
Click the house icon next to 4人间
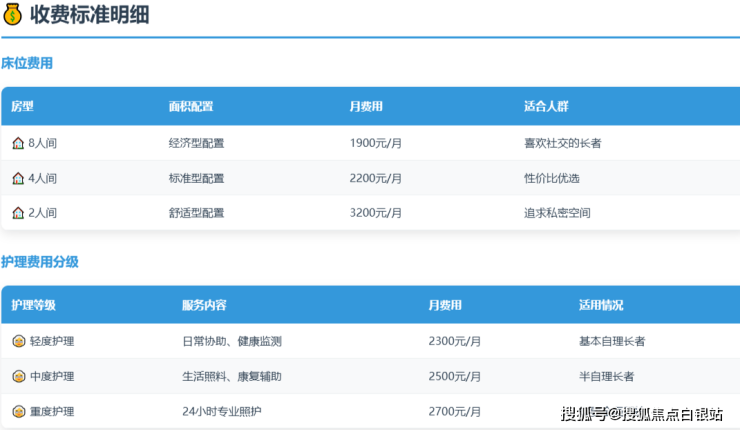click(18, 178)
